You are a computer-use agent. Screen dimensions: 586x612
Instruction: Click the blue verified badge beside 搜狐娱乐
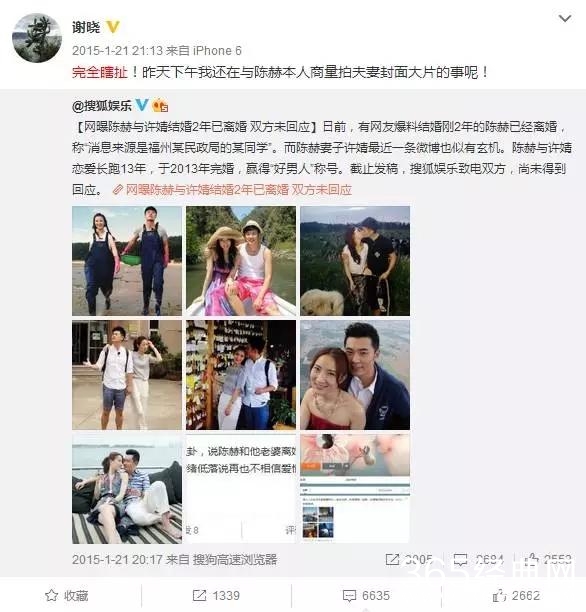pyautogui.click(x=142, y=105)
